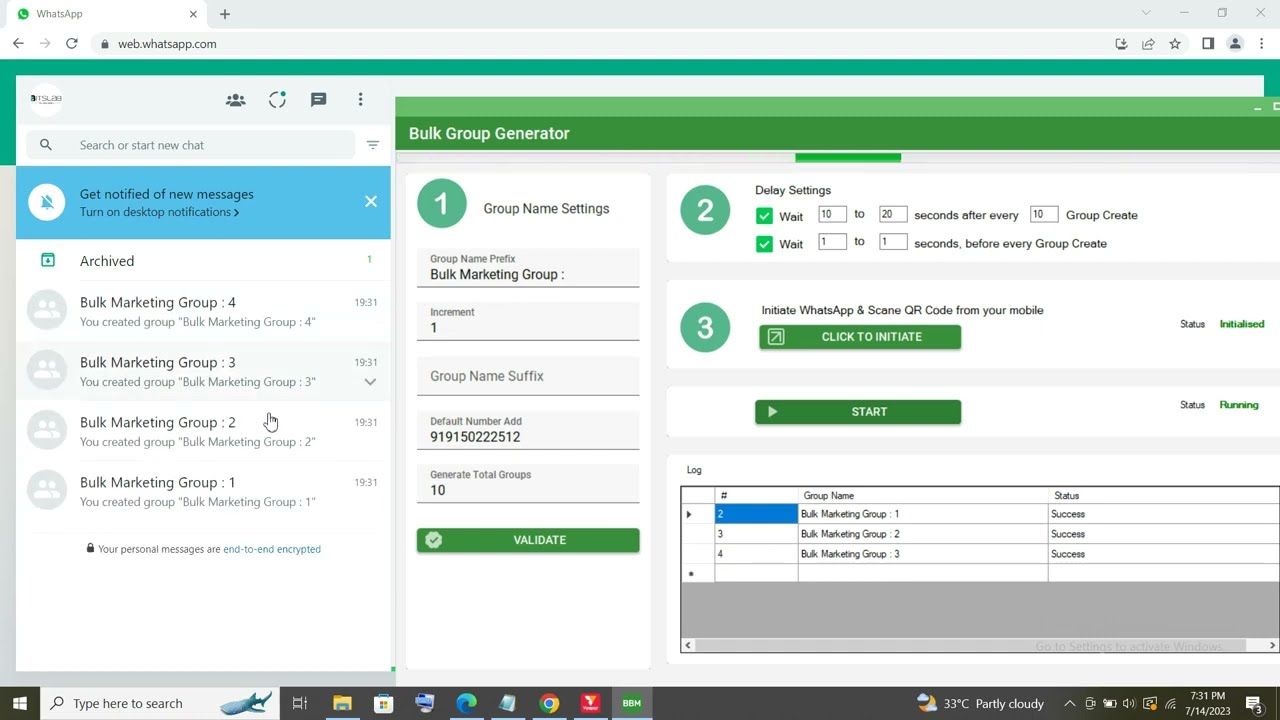Toggle wait after every Group Create checkbox
1280x720 pixels.
(x=765, y=216)
